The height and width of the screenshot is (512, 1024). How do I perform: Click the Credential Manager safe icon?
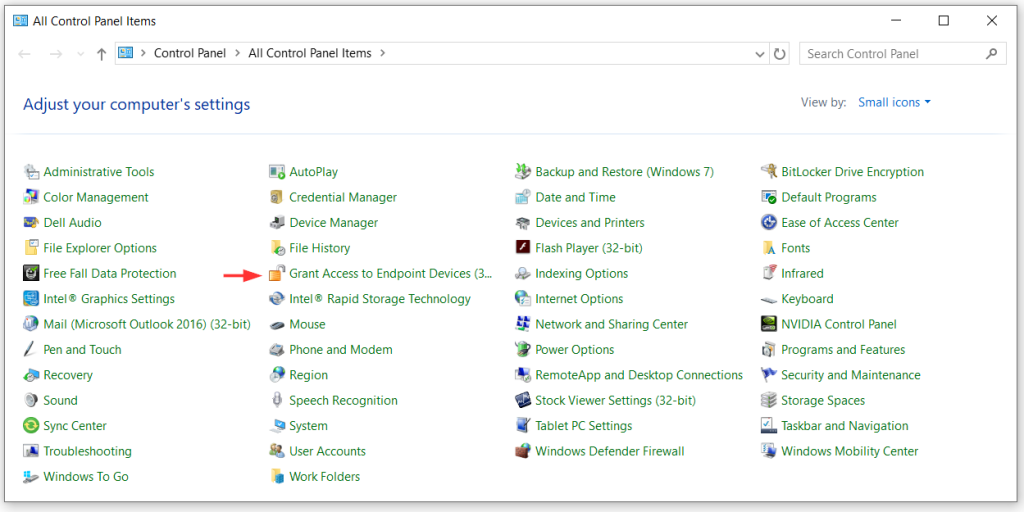(x=277, y=197)
